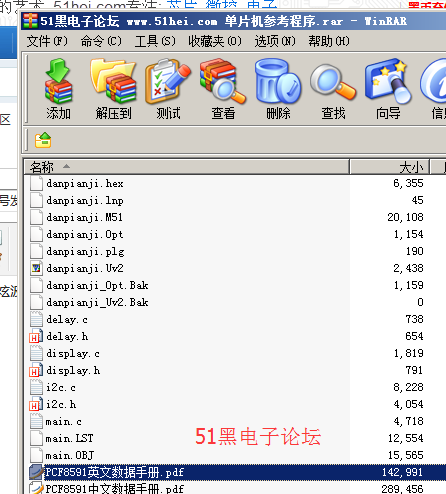Click the file icon of danpianji.Uv2

pos(36,268)
